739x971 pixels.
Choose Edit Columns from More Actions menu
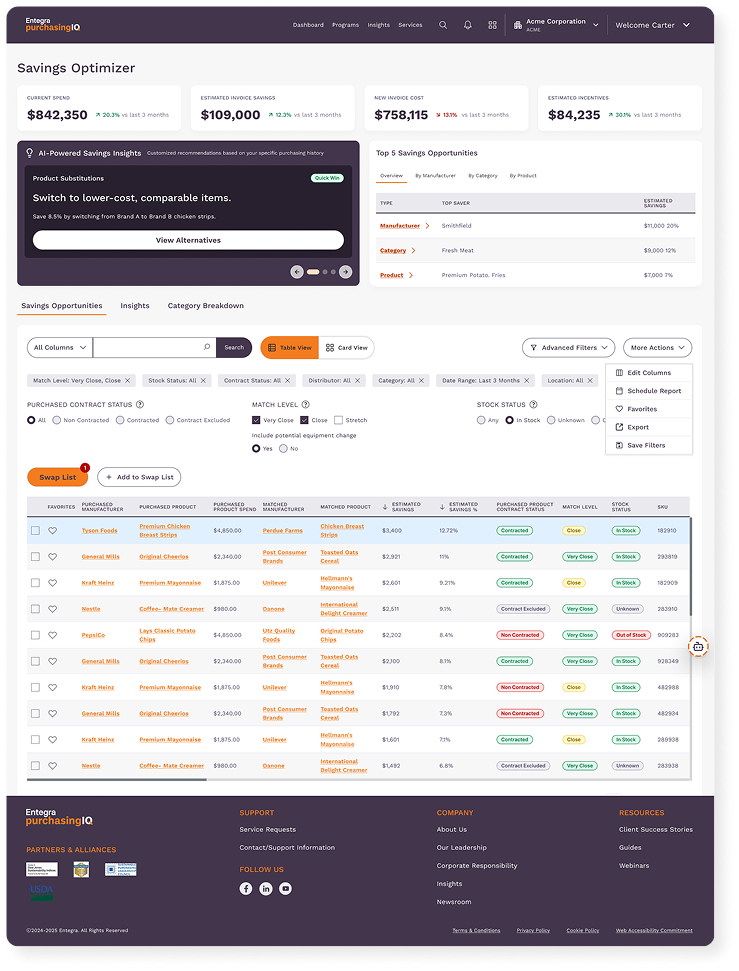pyautogui.click(x=649, y=373)
